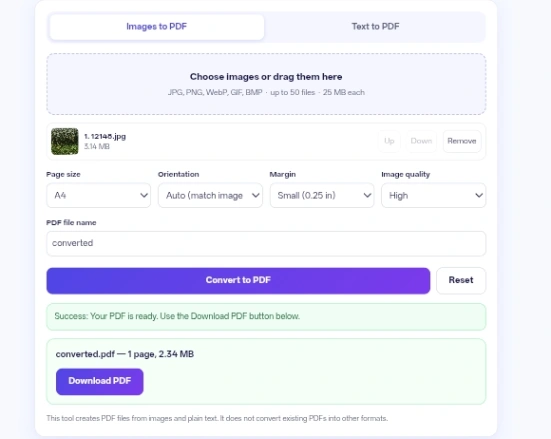This screenshot has height=439, width=551.
Task: Select the 12148.jpg file name text
Action: [x=105, y=136]
